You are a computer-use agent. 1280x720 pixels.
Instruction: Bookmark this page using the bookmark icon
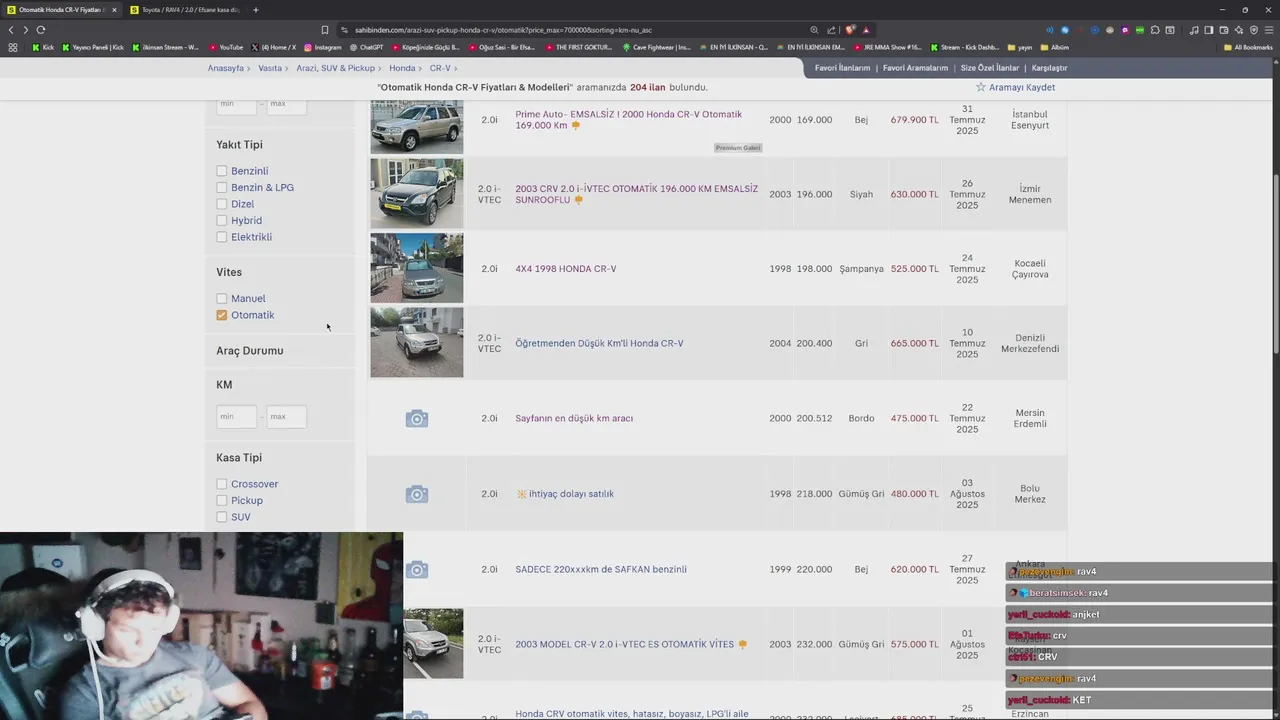click(x=325, y=30)
